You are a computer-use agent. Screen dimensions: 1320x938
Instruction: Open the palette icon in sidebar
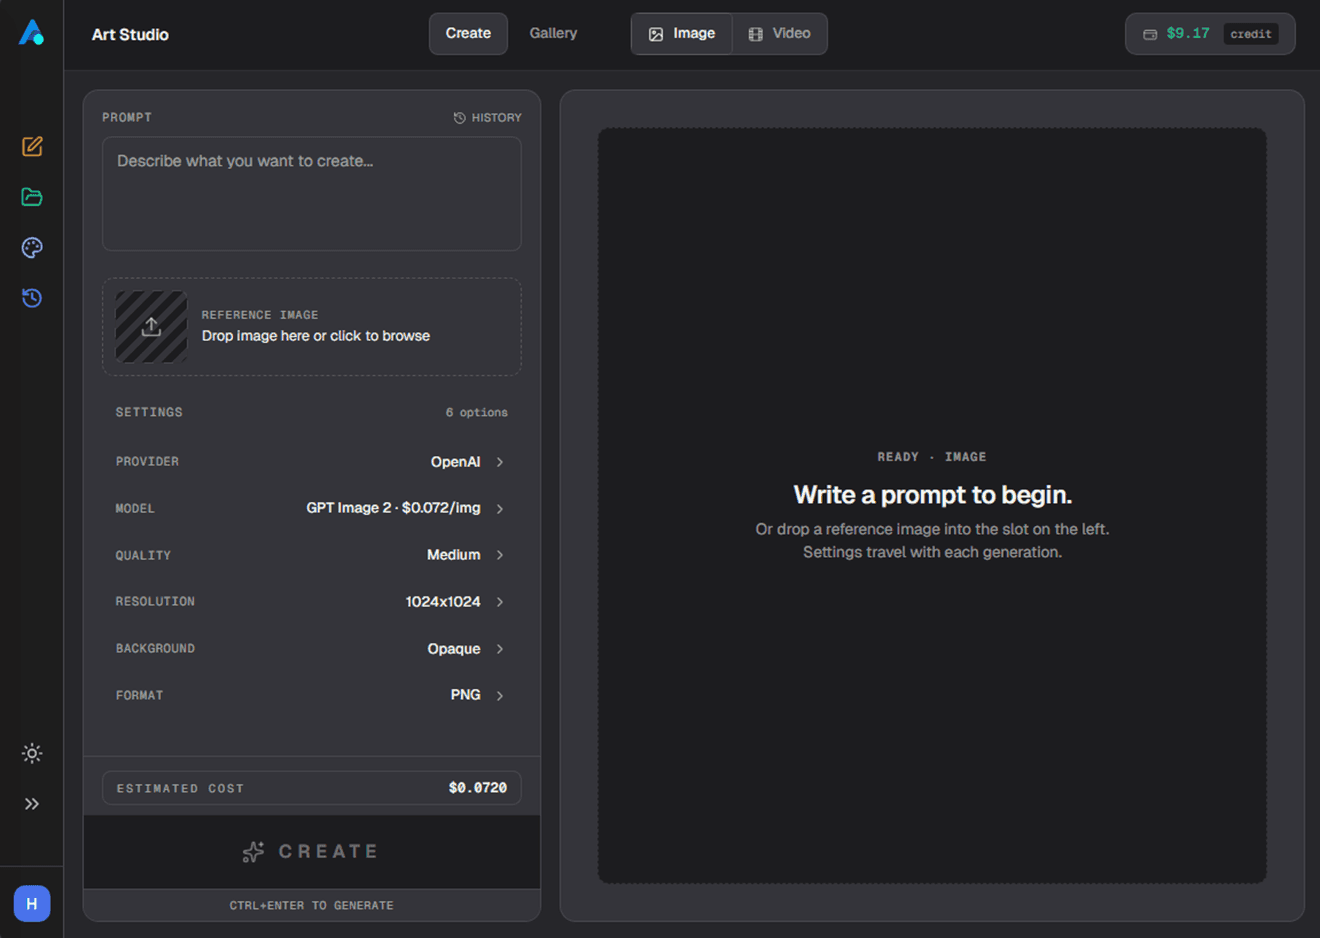pos(32,248)
